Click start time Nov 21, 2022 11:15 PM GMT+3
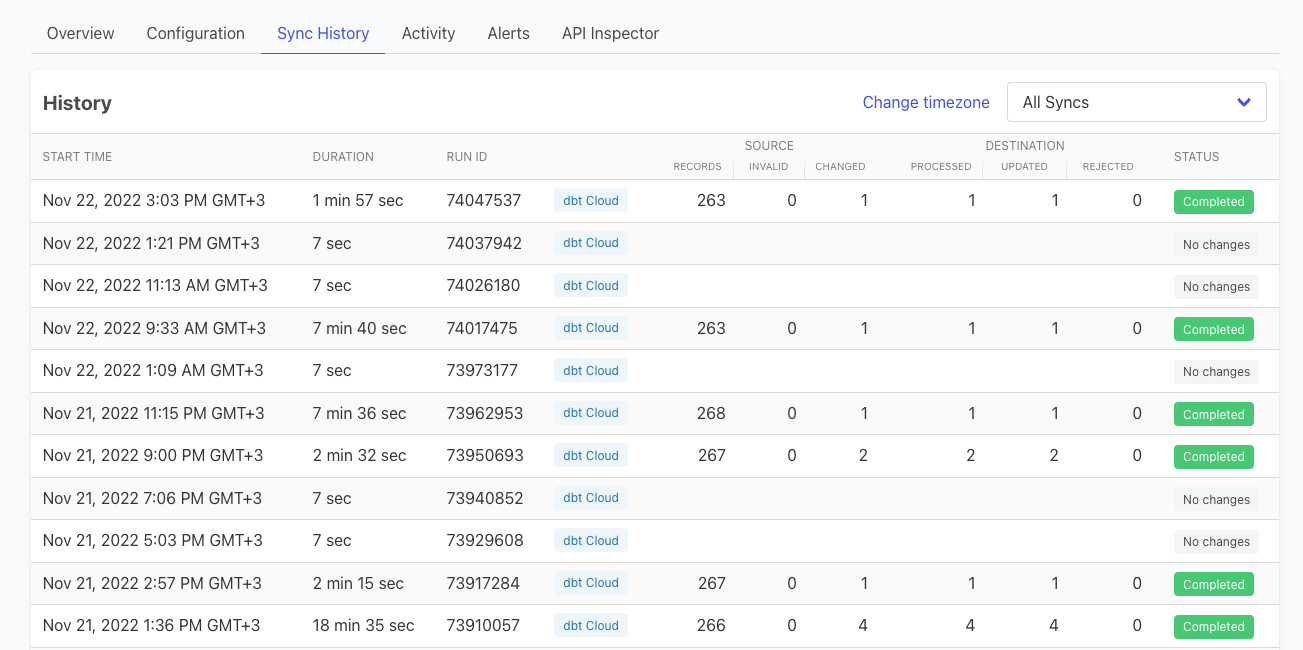Screen dimensions: 1303x650 coord(154,413)
